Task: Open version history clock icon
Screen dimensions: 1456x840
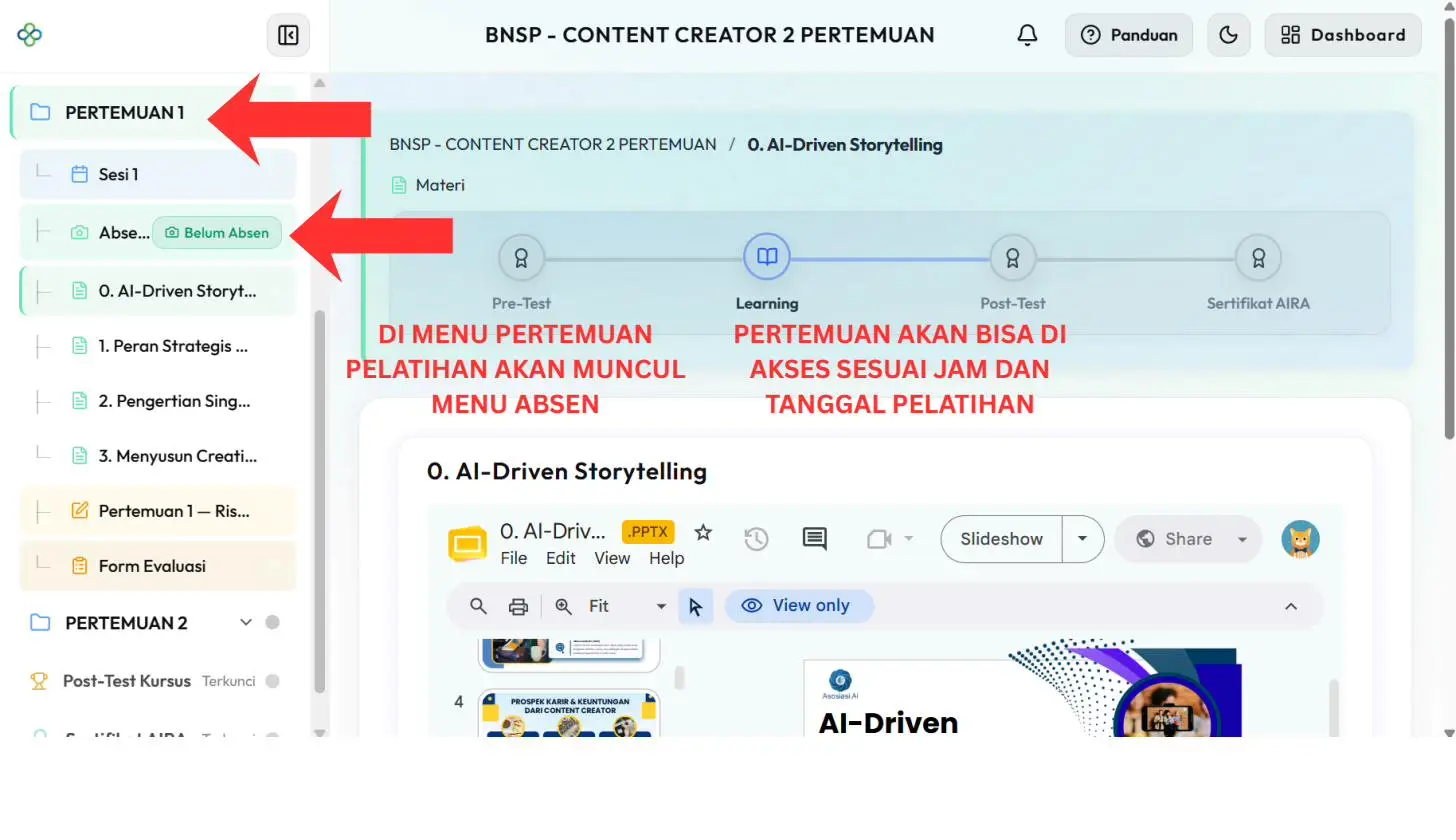Action: coord(756,539)
